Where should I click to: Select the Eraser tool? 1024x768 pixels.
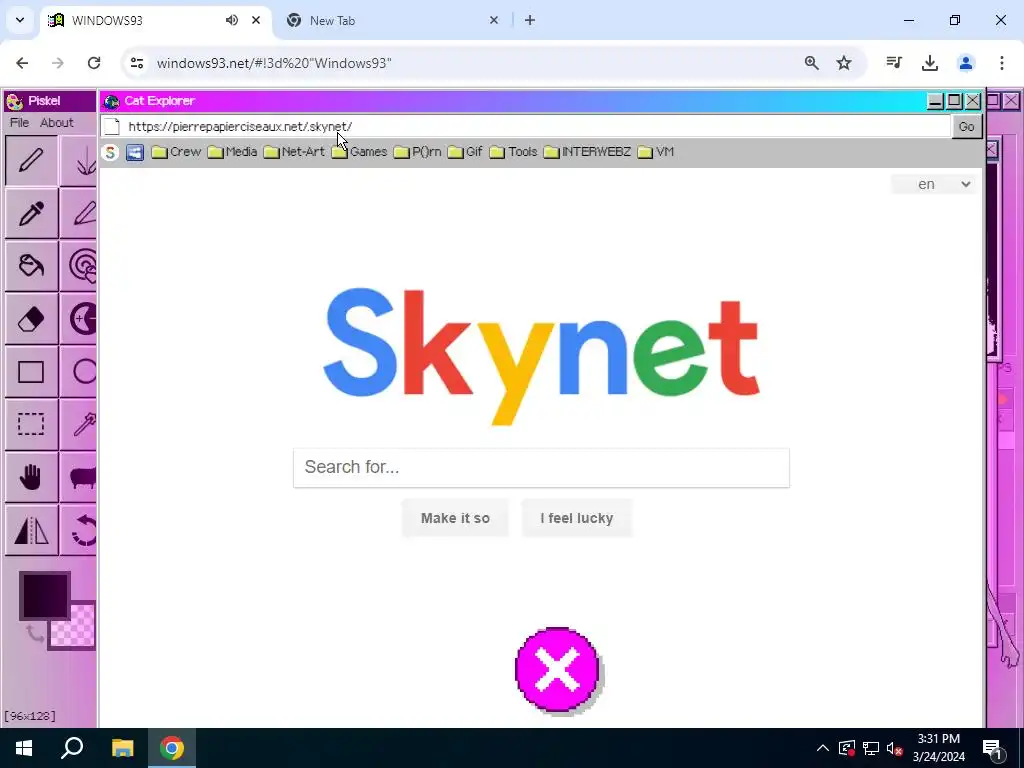click(x=31, y=319)
